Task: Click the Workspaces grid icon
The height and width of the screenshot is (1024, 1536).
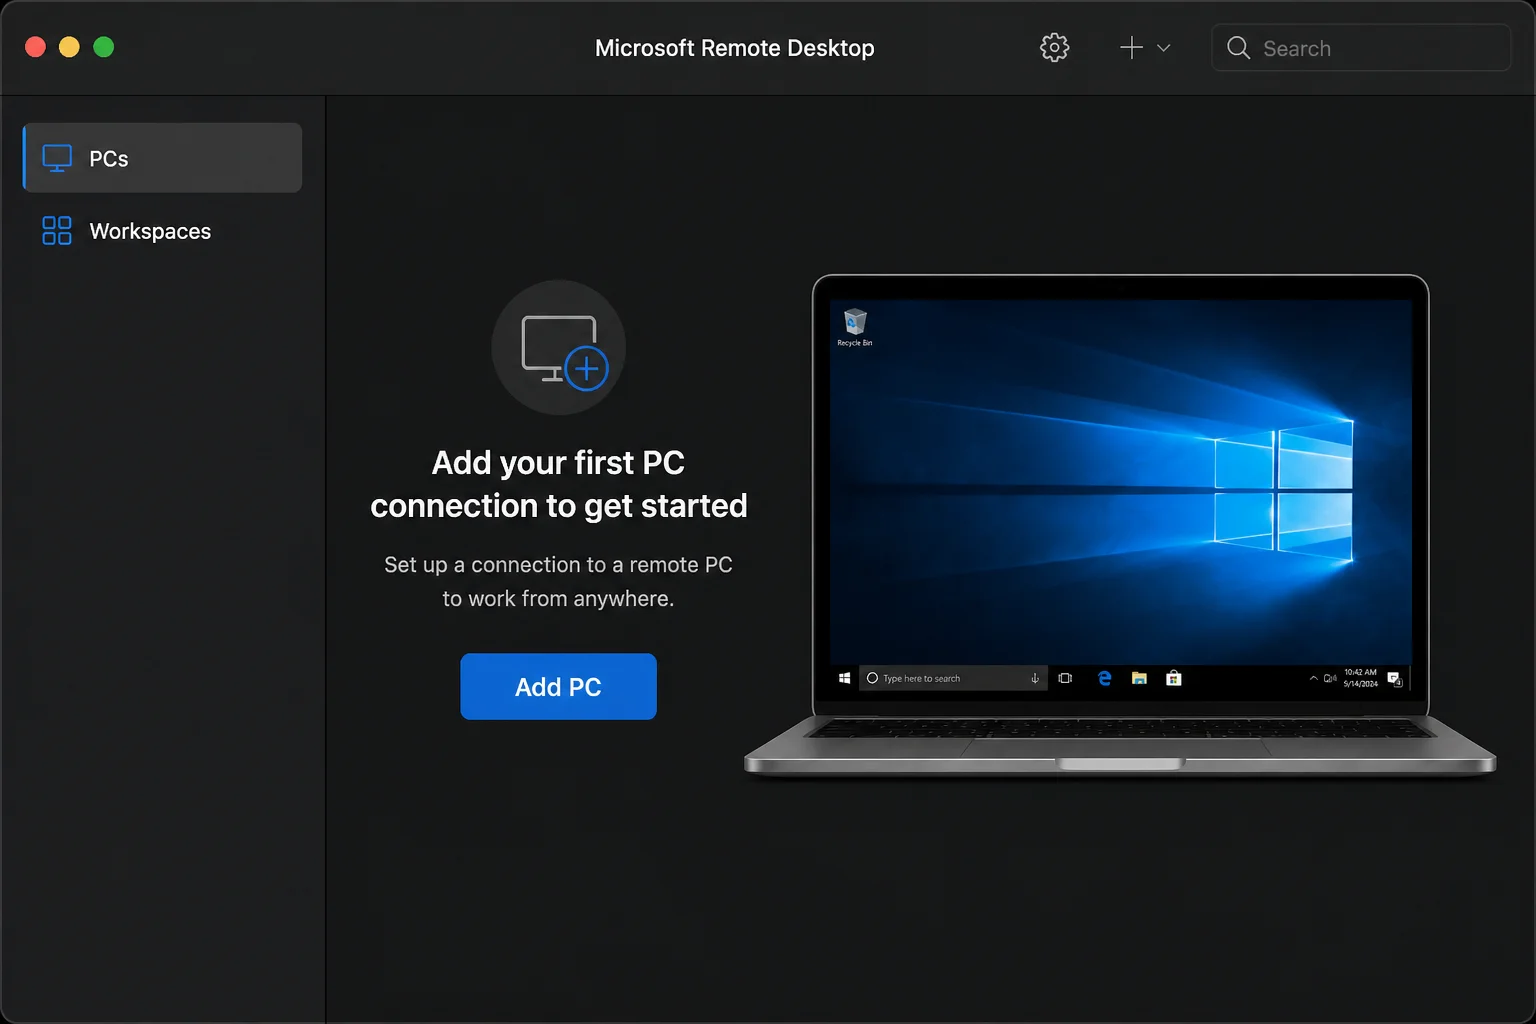Action: (57, 231)
